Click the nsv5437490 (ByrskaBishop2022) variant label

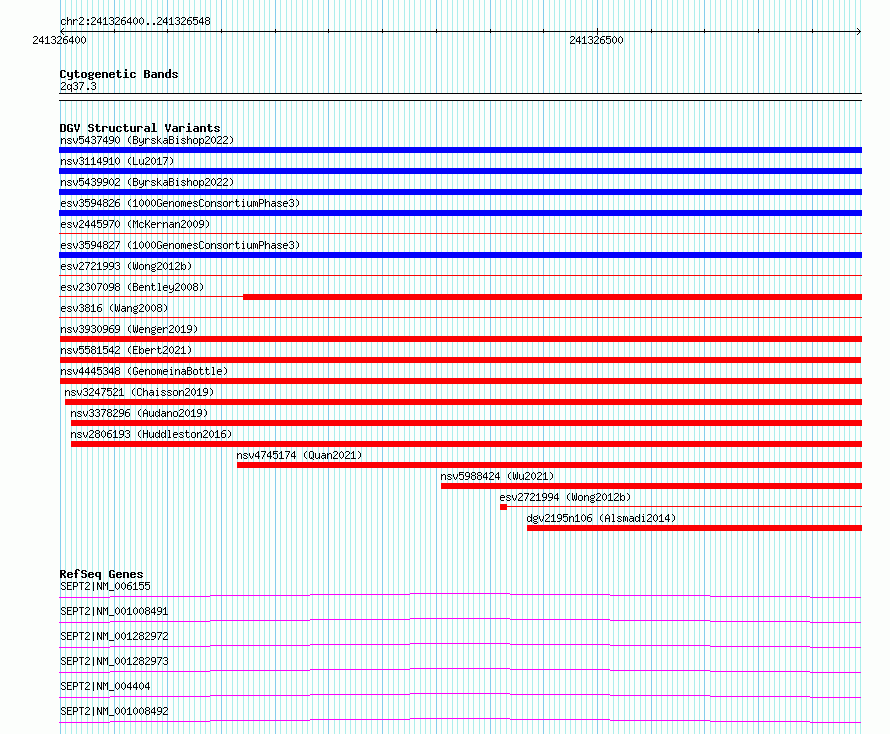click(147, 140)
